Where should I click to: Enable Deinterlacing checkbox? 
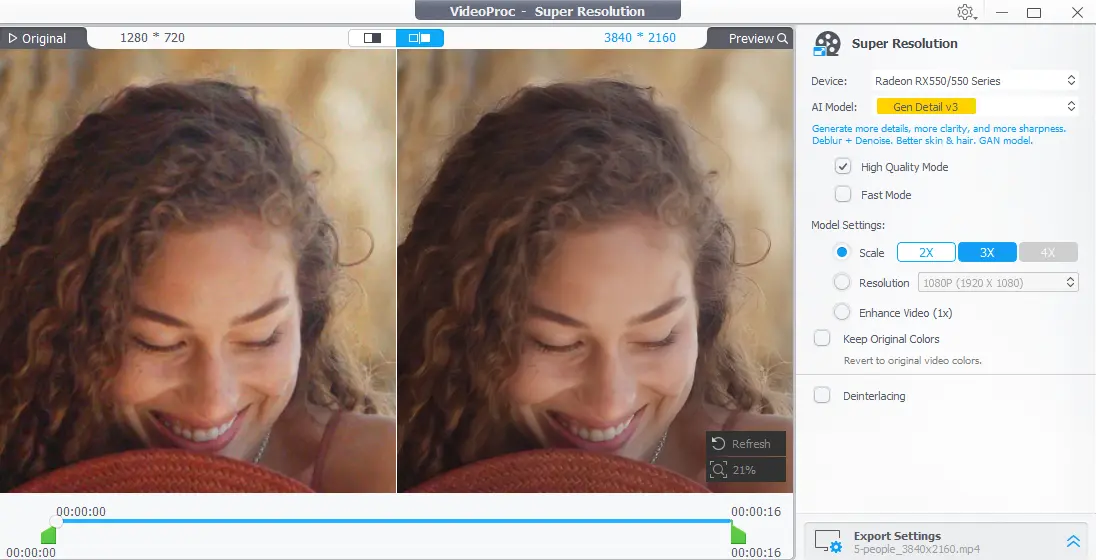pos(822,396)
